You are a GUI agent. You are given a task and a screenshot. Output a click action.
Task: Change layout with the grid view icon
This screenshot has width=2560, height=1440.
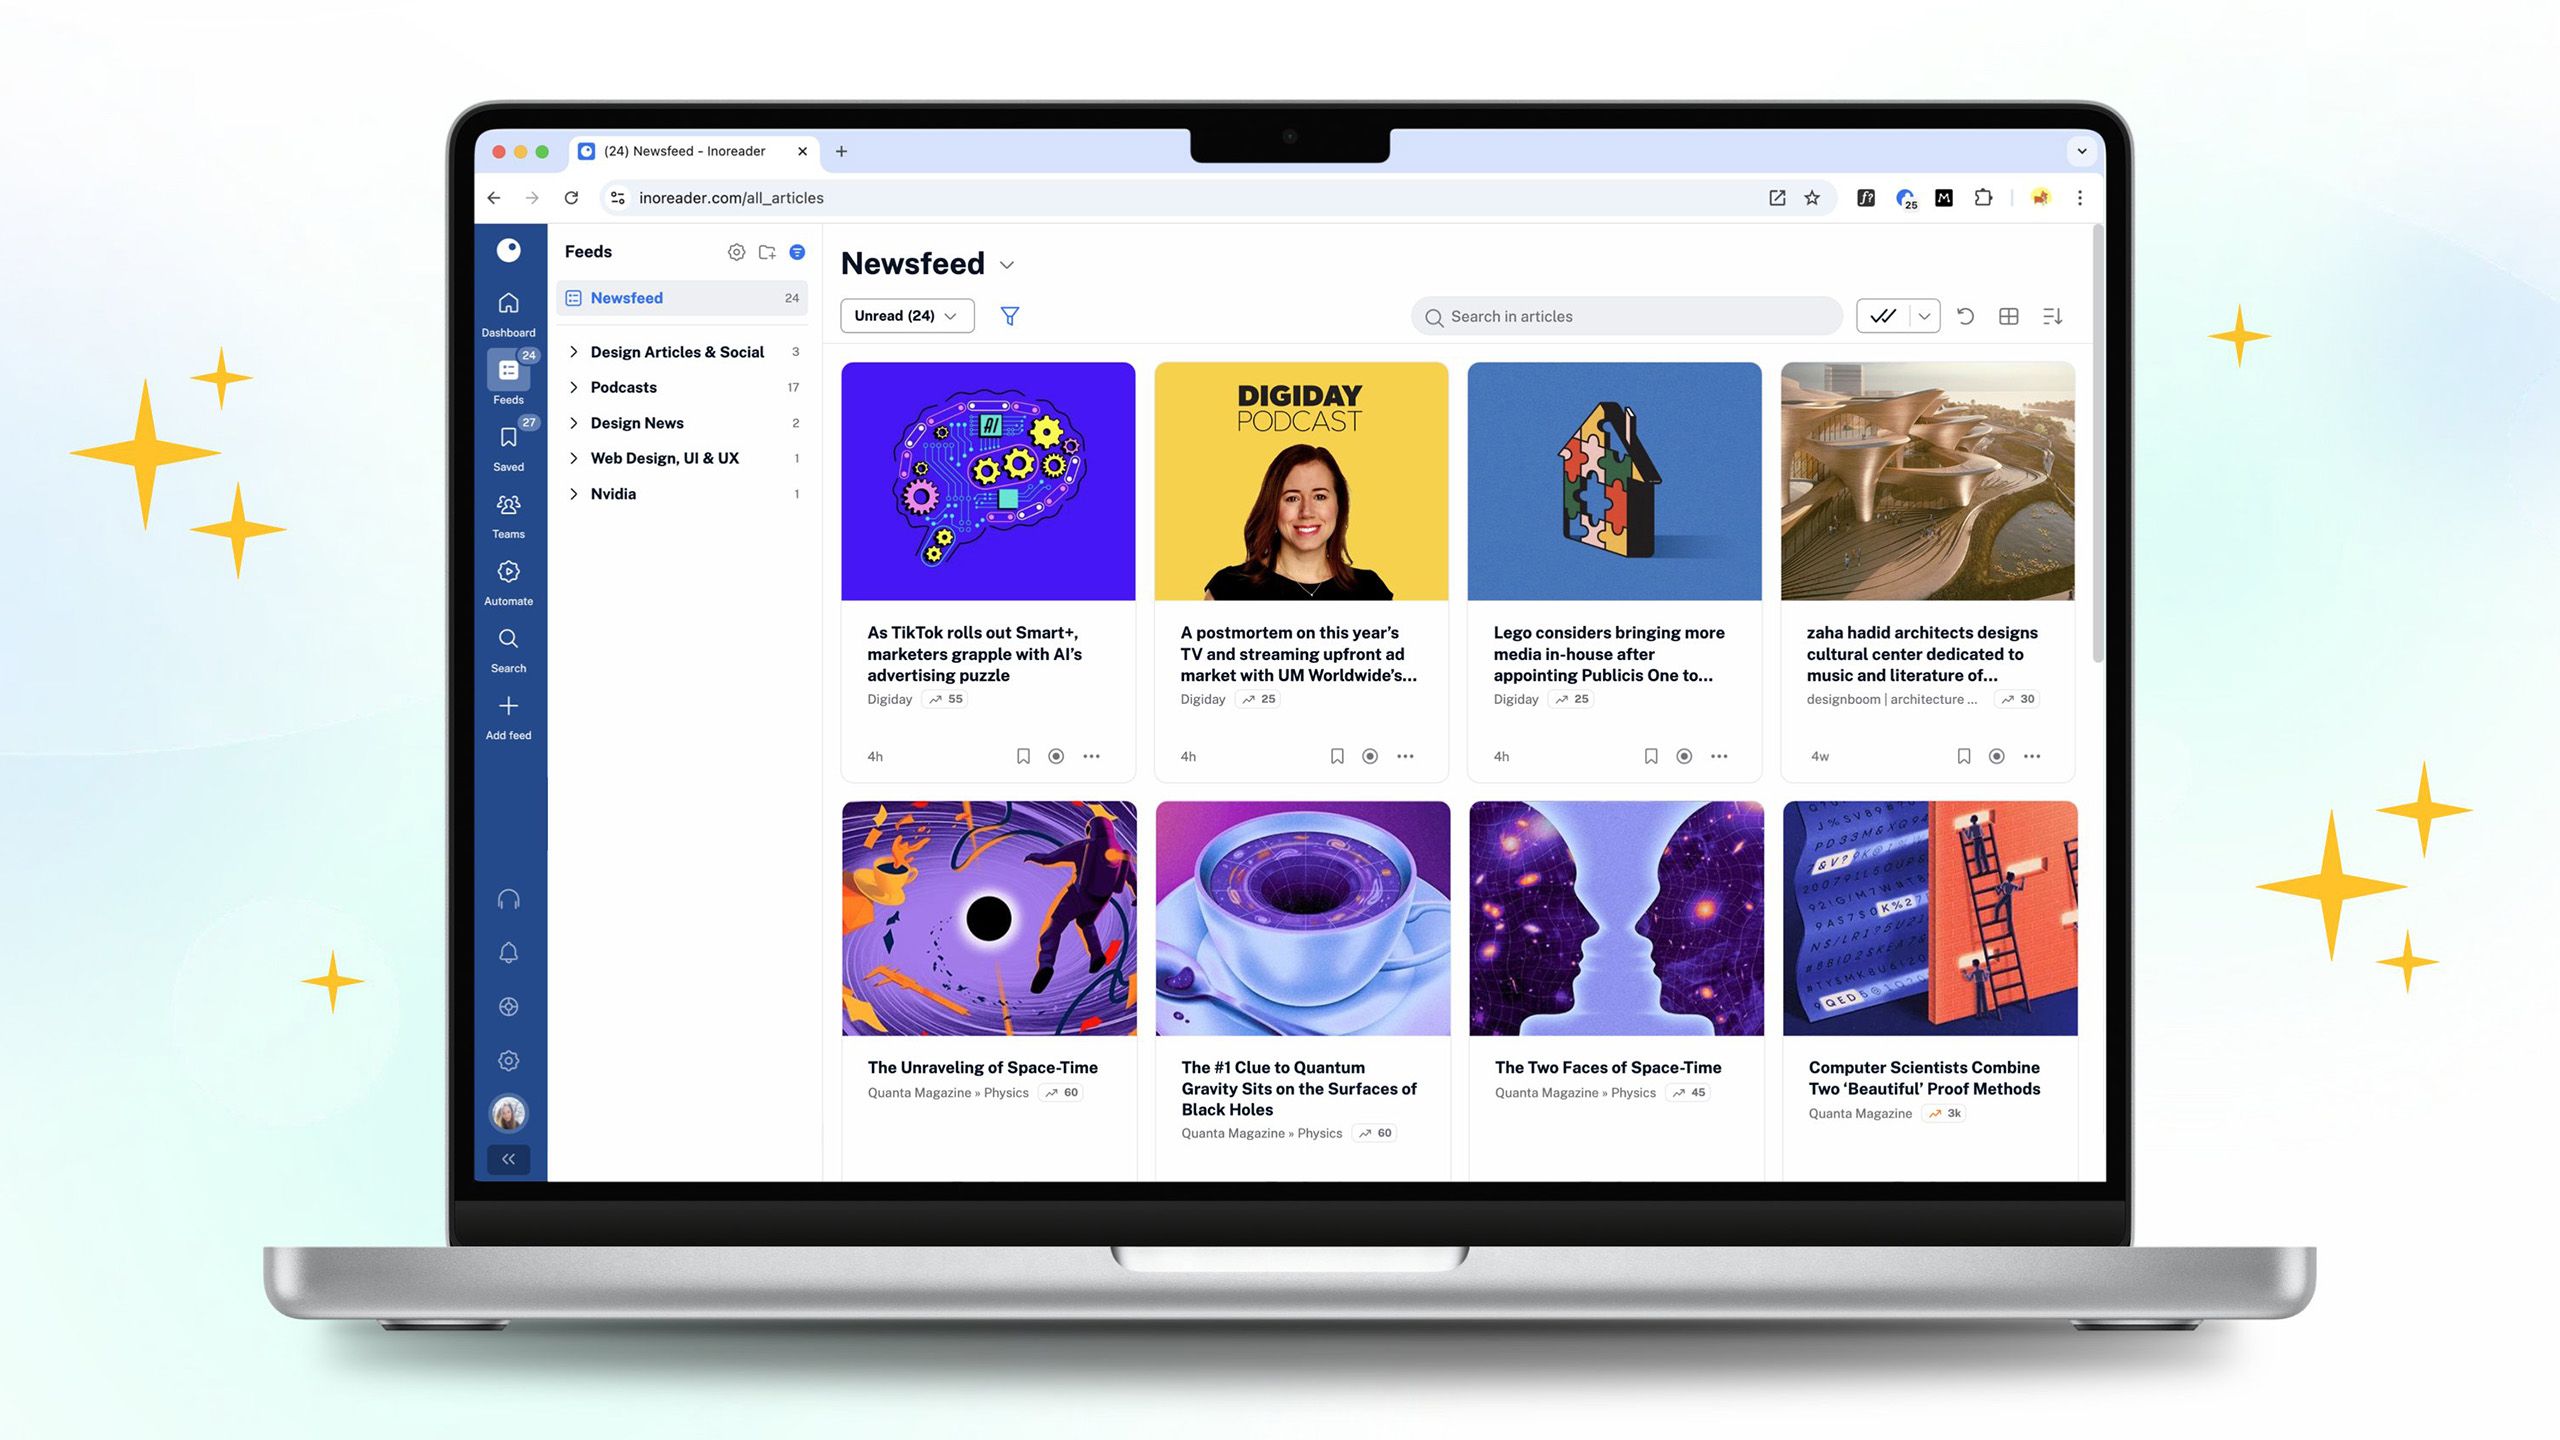coord(2008,316)
